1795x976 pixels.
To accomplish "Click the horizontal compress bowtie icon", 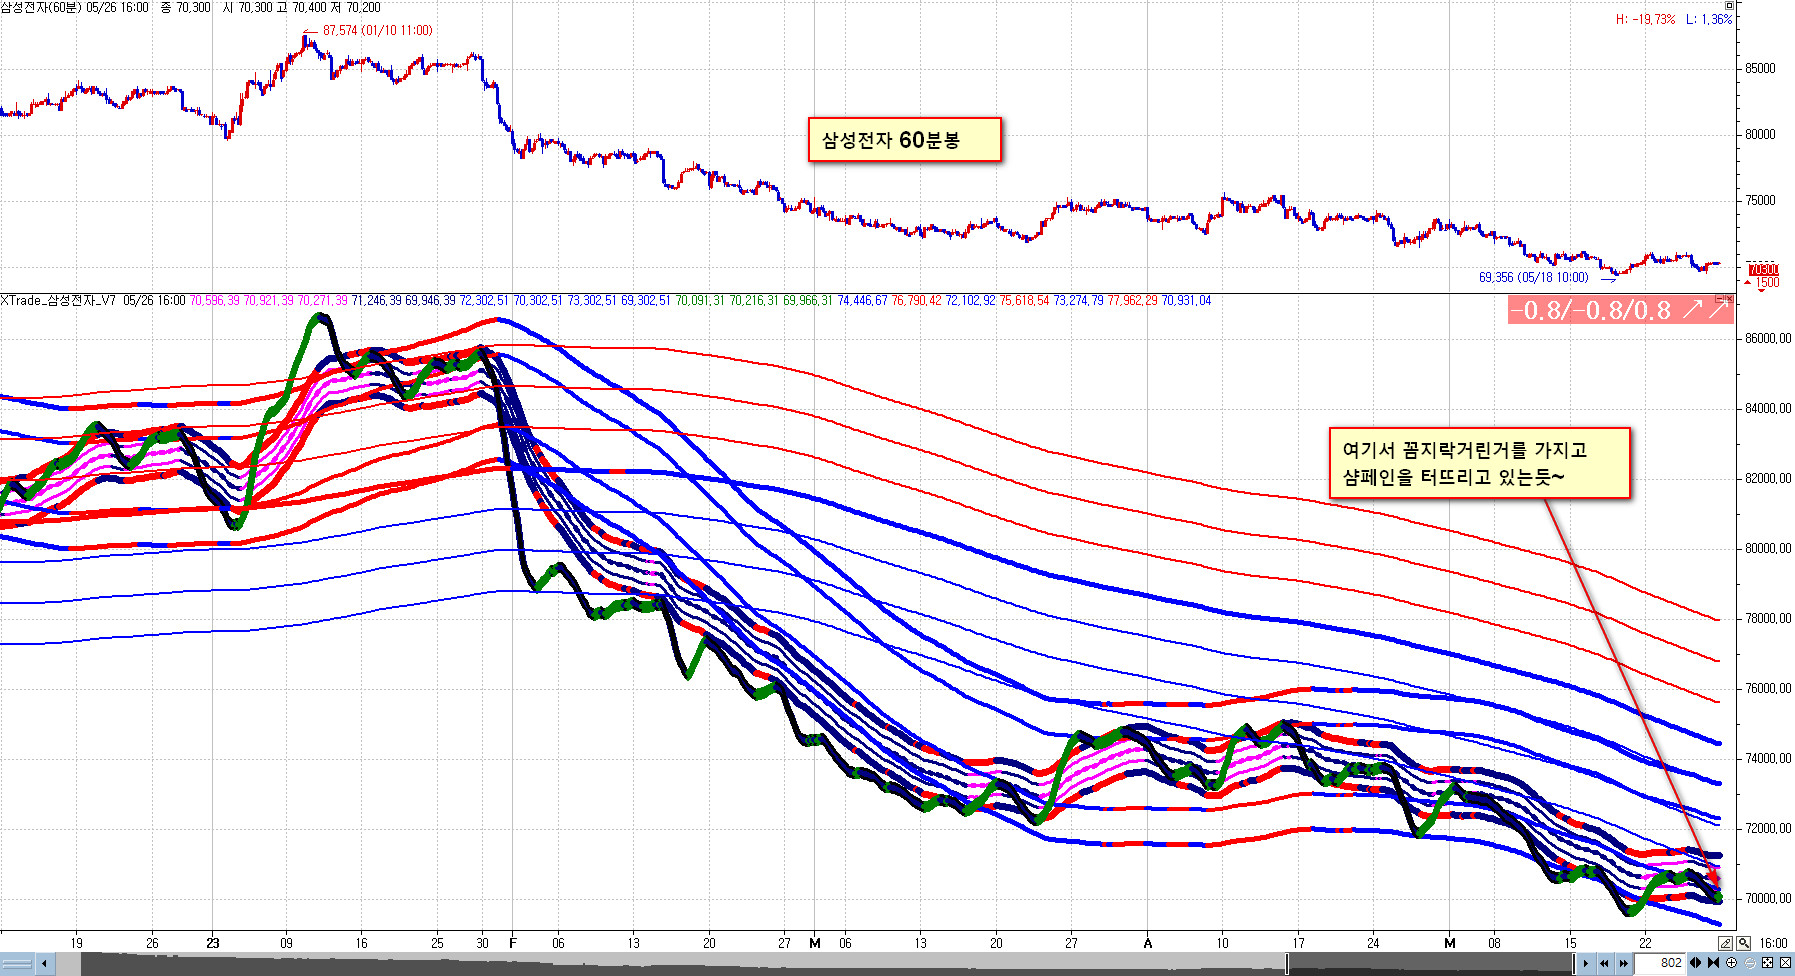I will click(x=1714, y=963).
